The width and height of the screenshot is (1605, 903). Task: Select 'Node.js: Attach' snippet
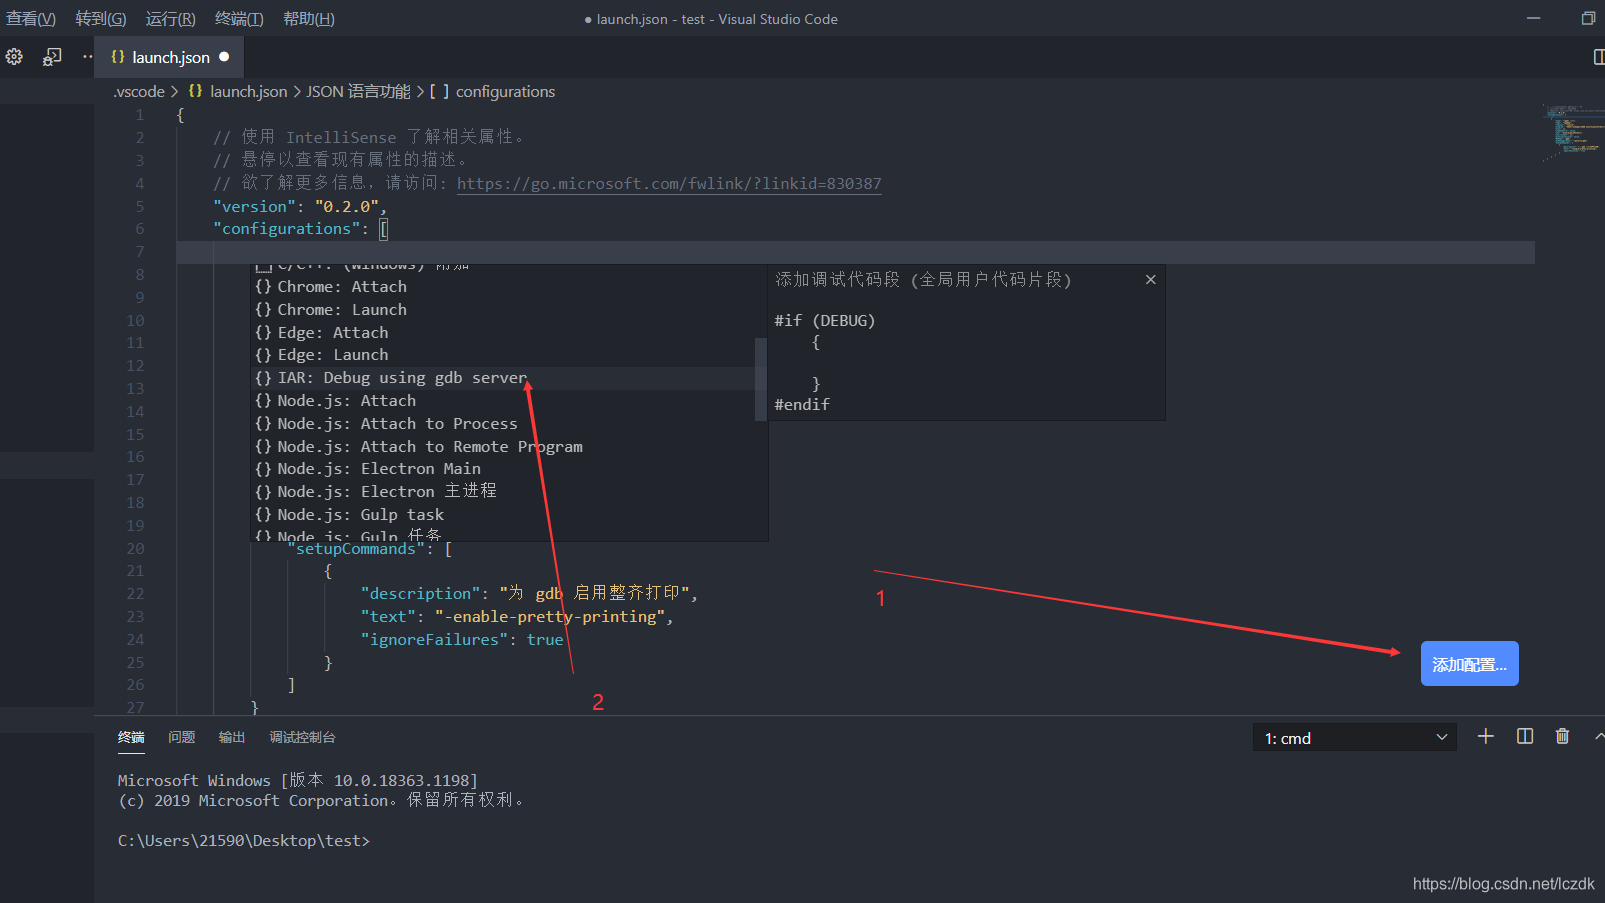[x=510, y=401]
